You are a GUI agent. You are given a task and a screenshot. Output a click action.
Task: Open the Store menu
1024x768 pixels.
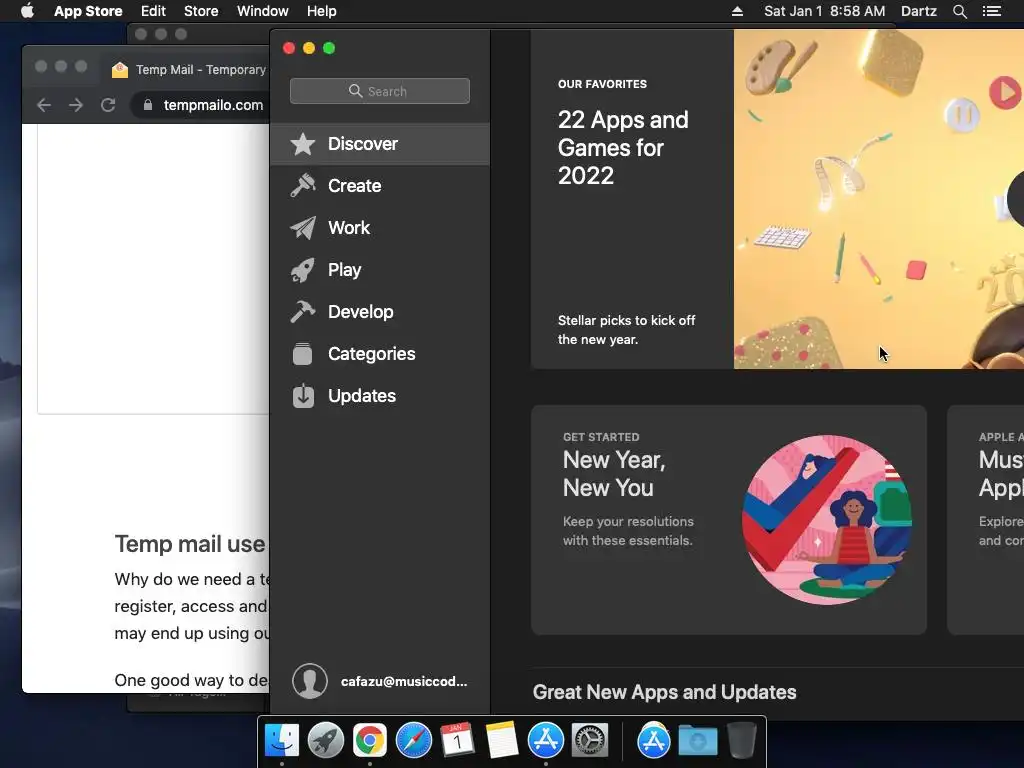(201, 11)
